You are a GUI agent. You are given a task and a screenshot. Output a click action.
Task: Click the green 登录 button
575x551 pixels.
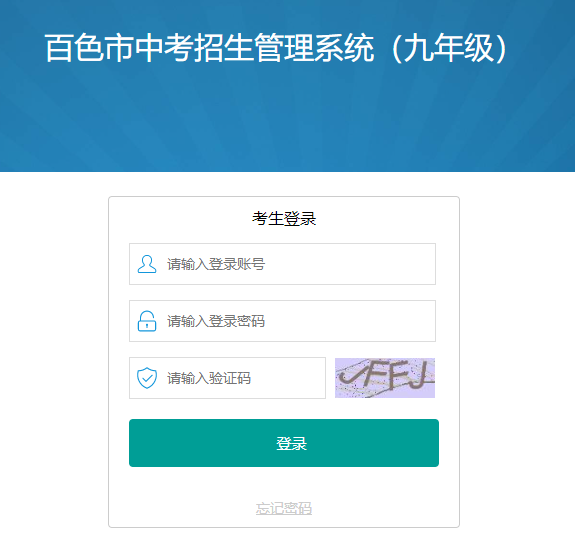tap(284, 443)
